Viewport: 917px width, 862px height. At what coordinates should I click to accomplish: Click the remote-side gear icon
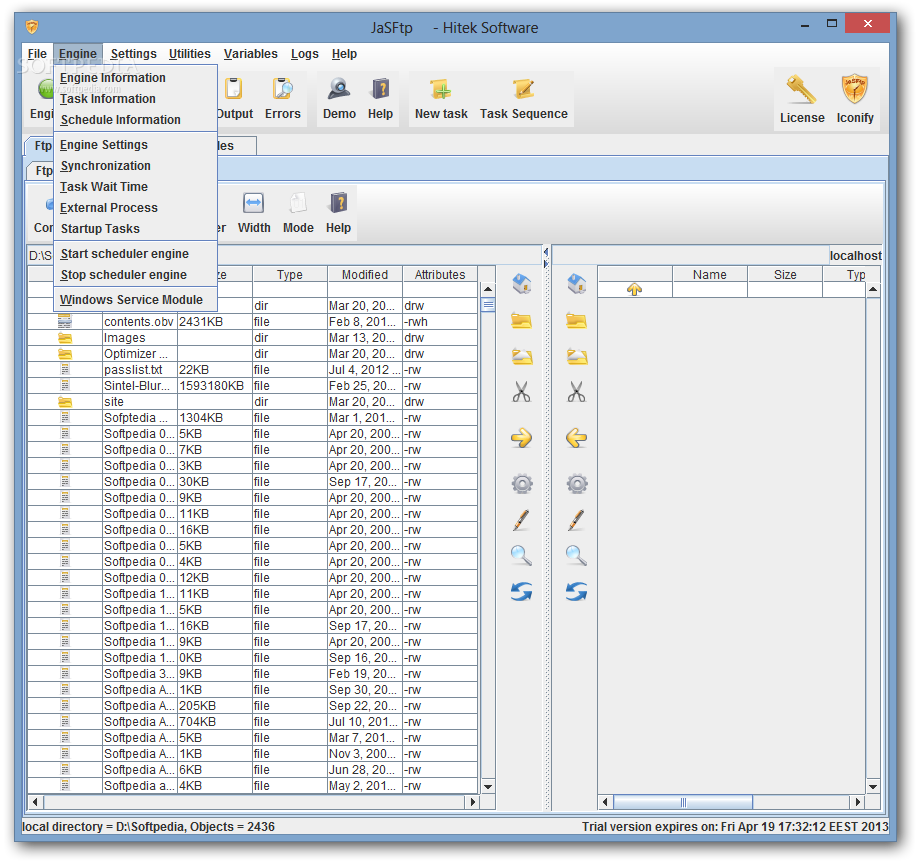tap(577, 484)
